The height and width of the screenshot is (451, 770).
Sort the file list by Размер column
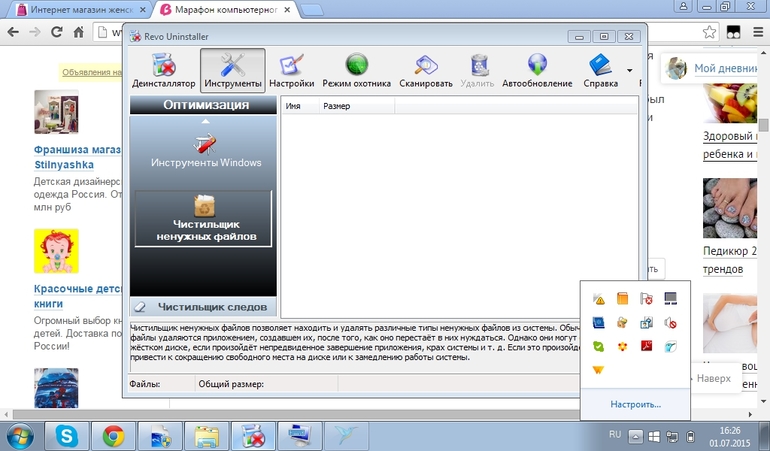357,106
